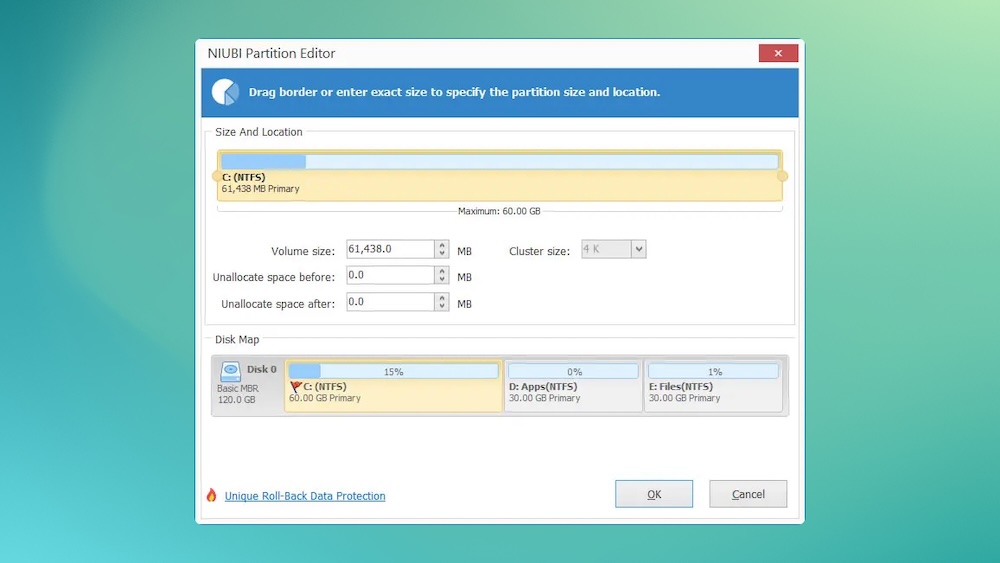This screenshot has height=563, width=1000.
Task: Click the right resize handle of partition bar
Action: click(782, 176)
